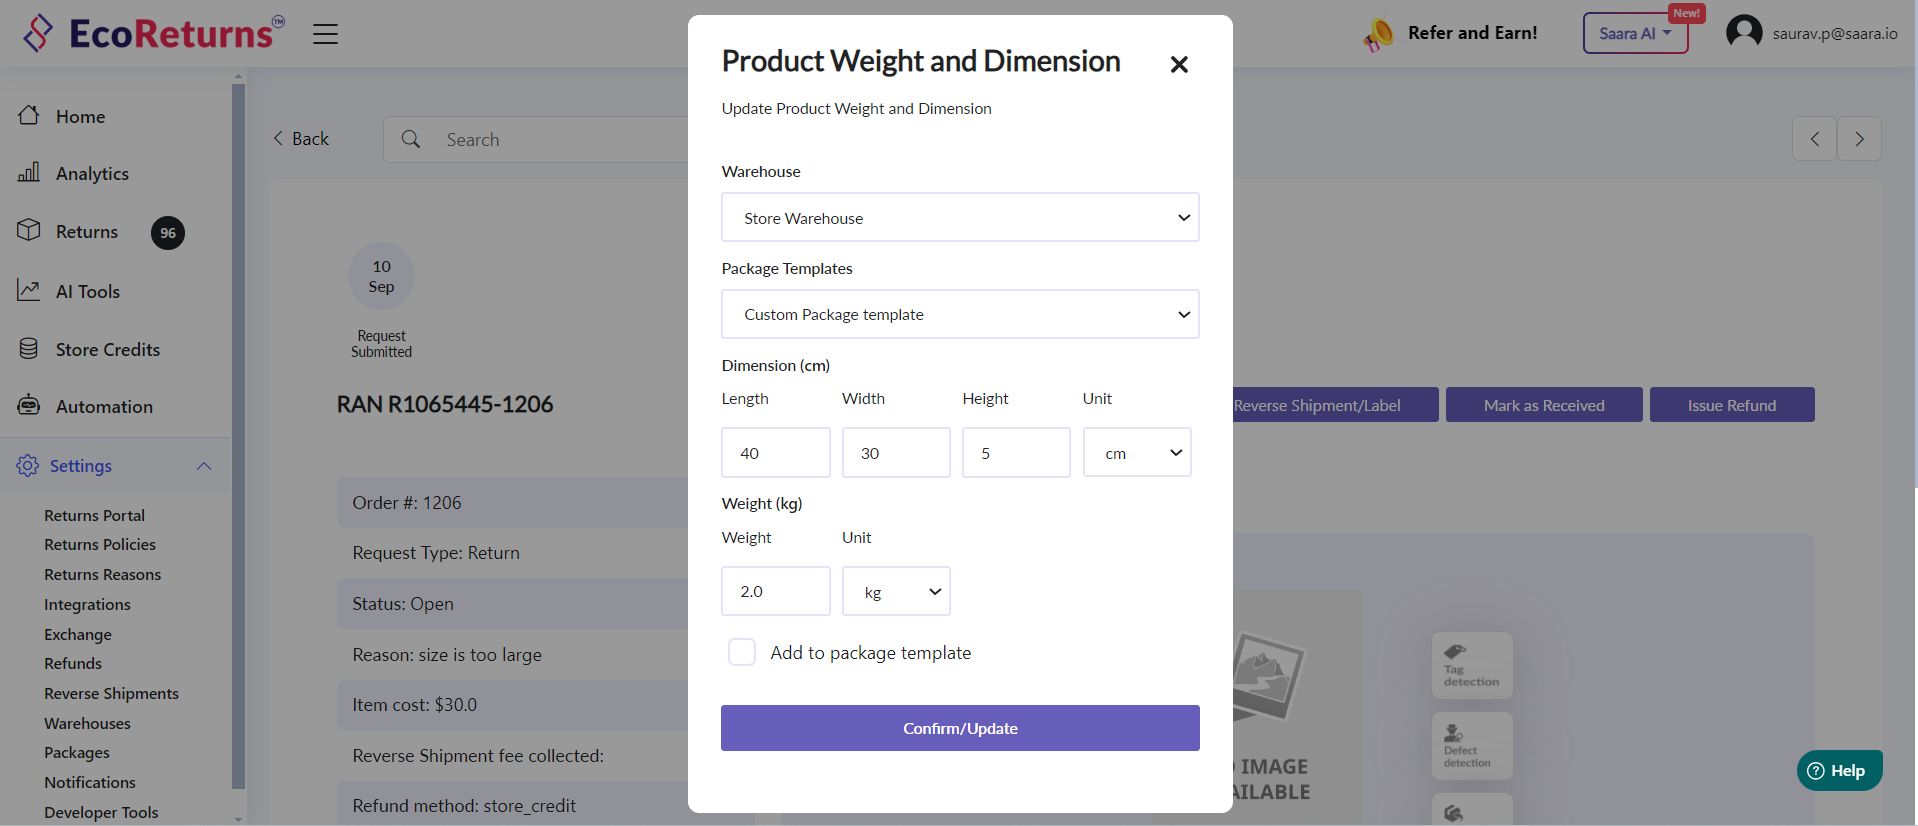Screen dimensions: 1918x826
Task: Change the dimension unit dropdown from cm
Action: click(x=1136, y=453)
